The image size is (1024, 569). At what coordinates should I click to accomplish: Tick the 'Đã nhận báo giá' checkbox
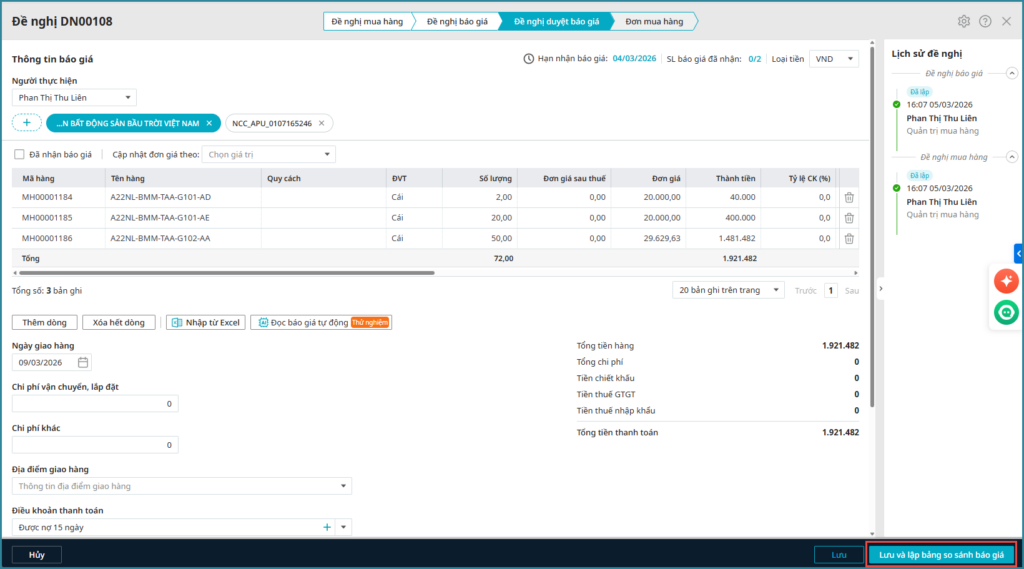click(20, 155)
